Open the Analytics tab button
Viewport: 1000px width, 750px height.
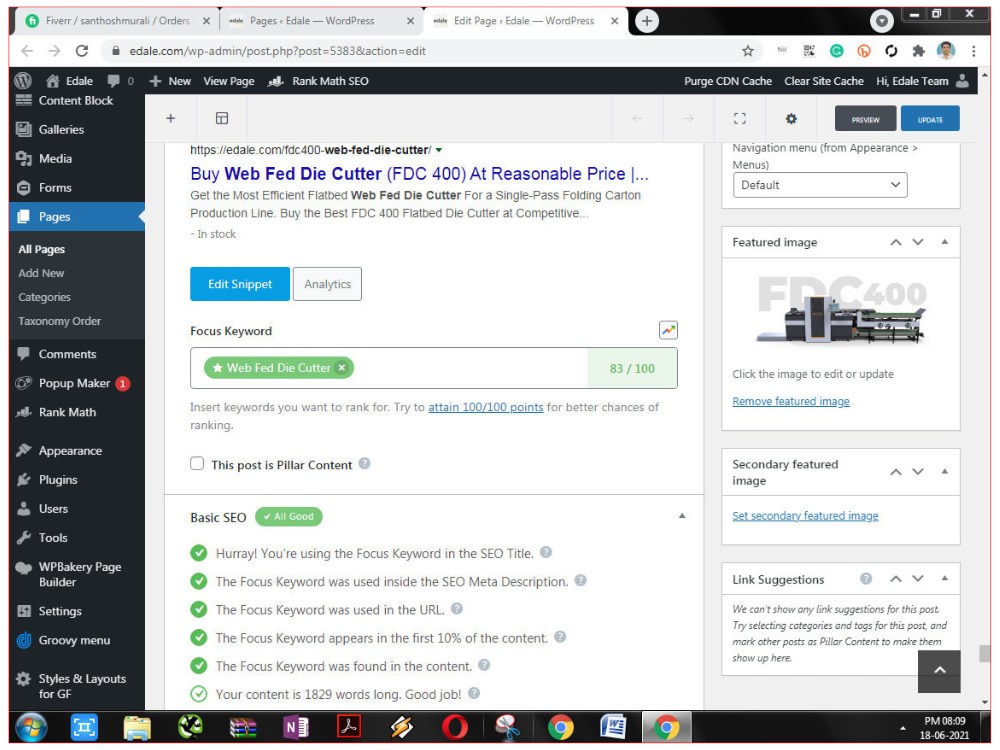coord(327,284)
